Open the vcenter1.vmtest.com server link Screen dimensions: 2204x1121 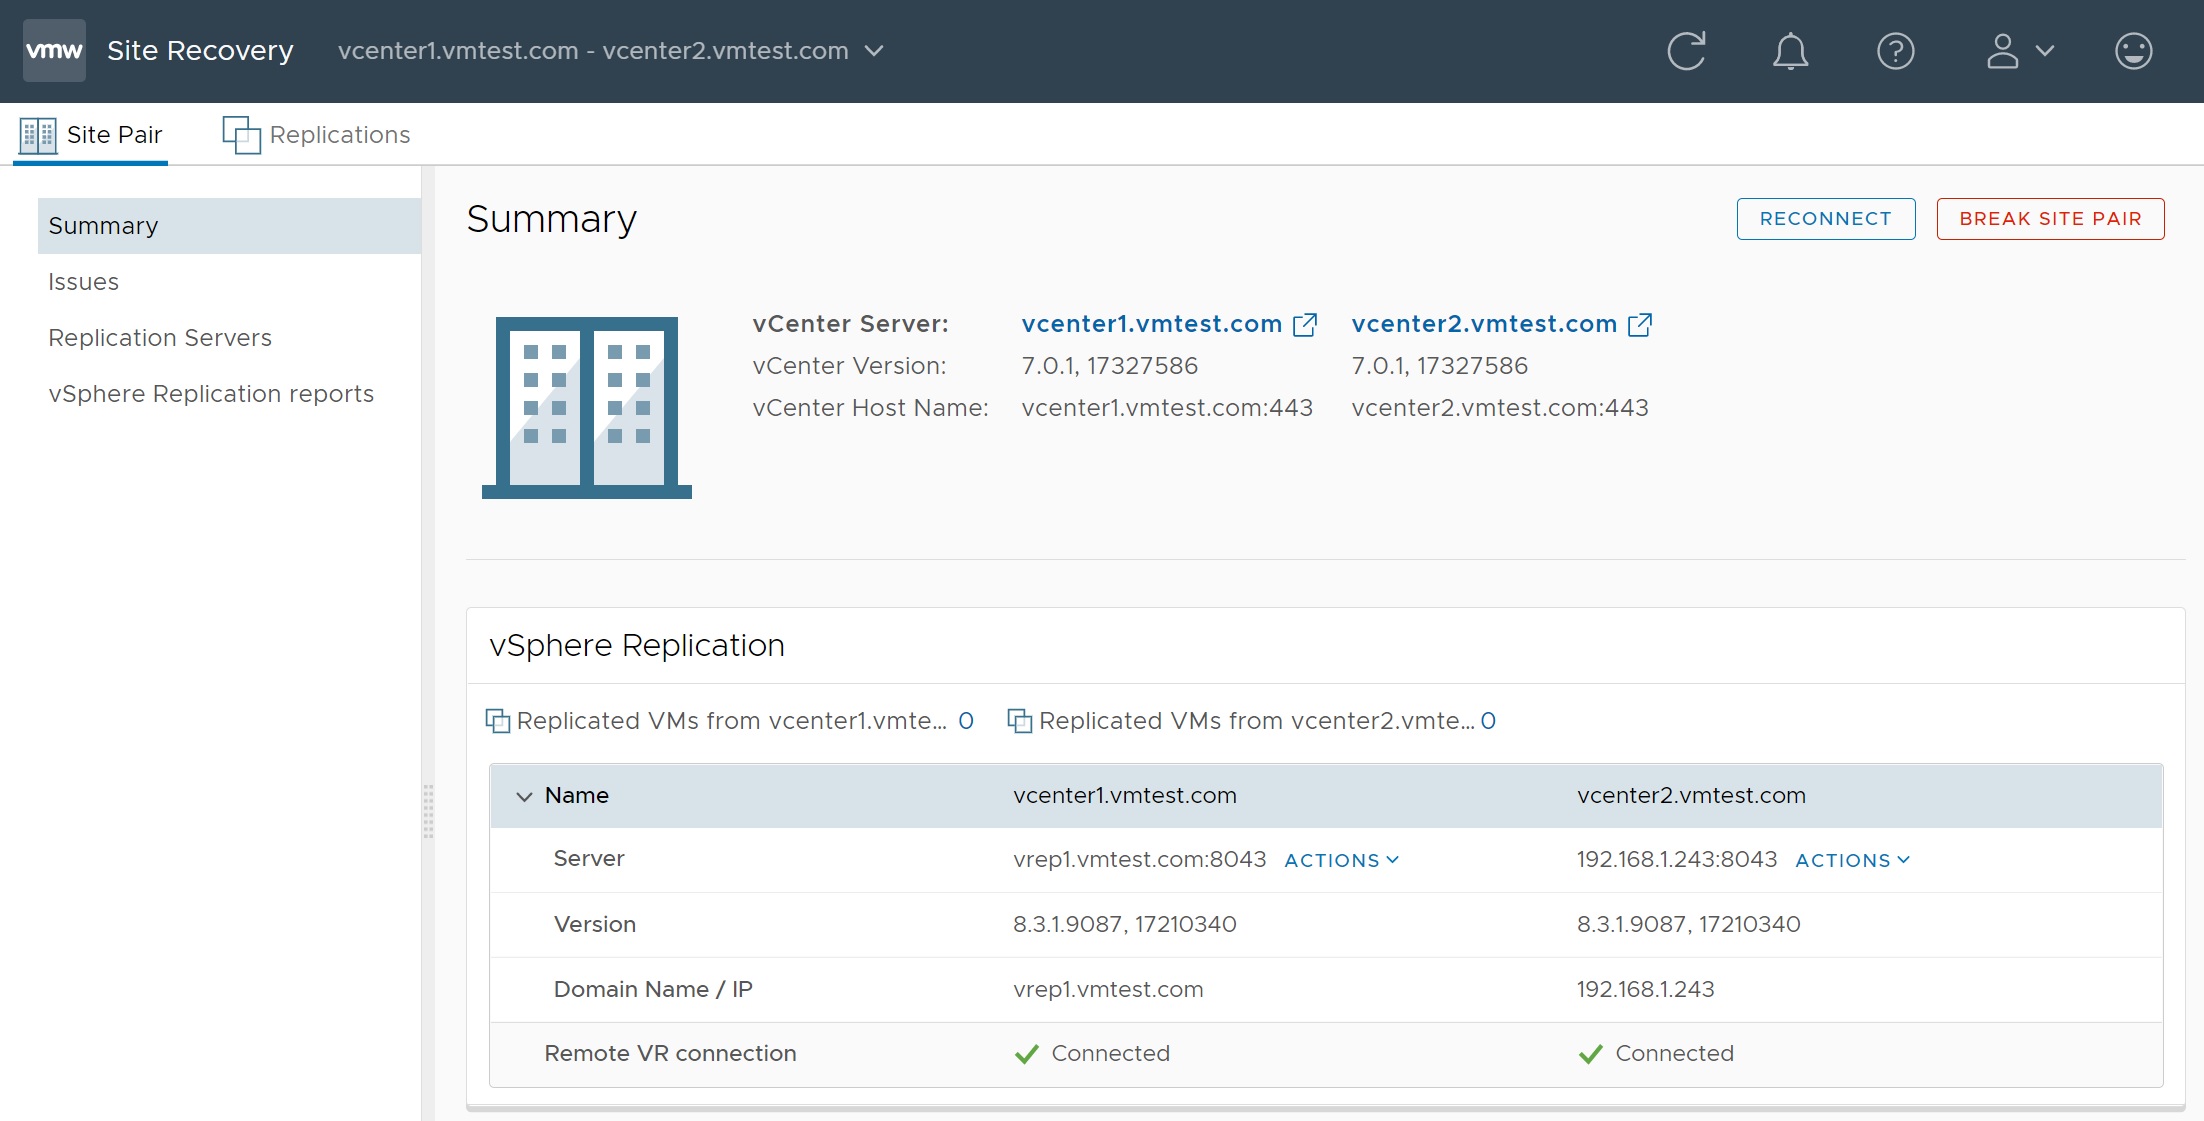[1151, 324]
